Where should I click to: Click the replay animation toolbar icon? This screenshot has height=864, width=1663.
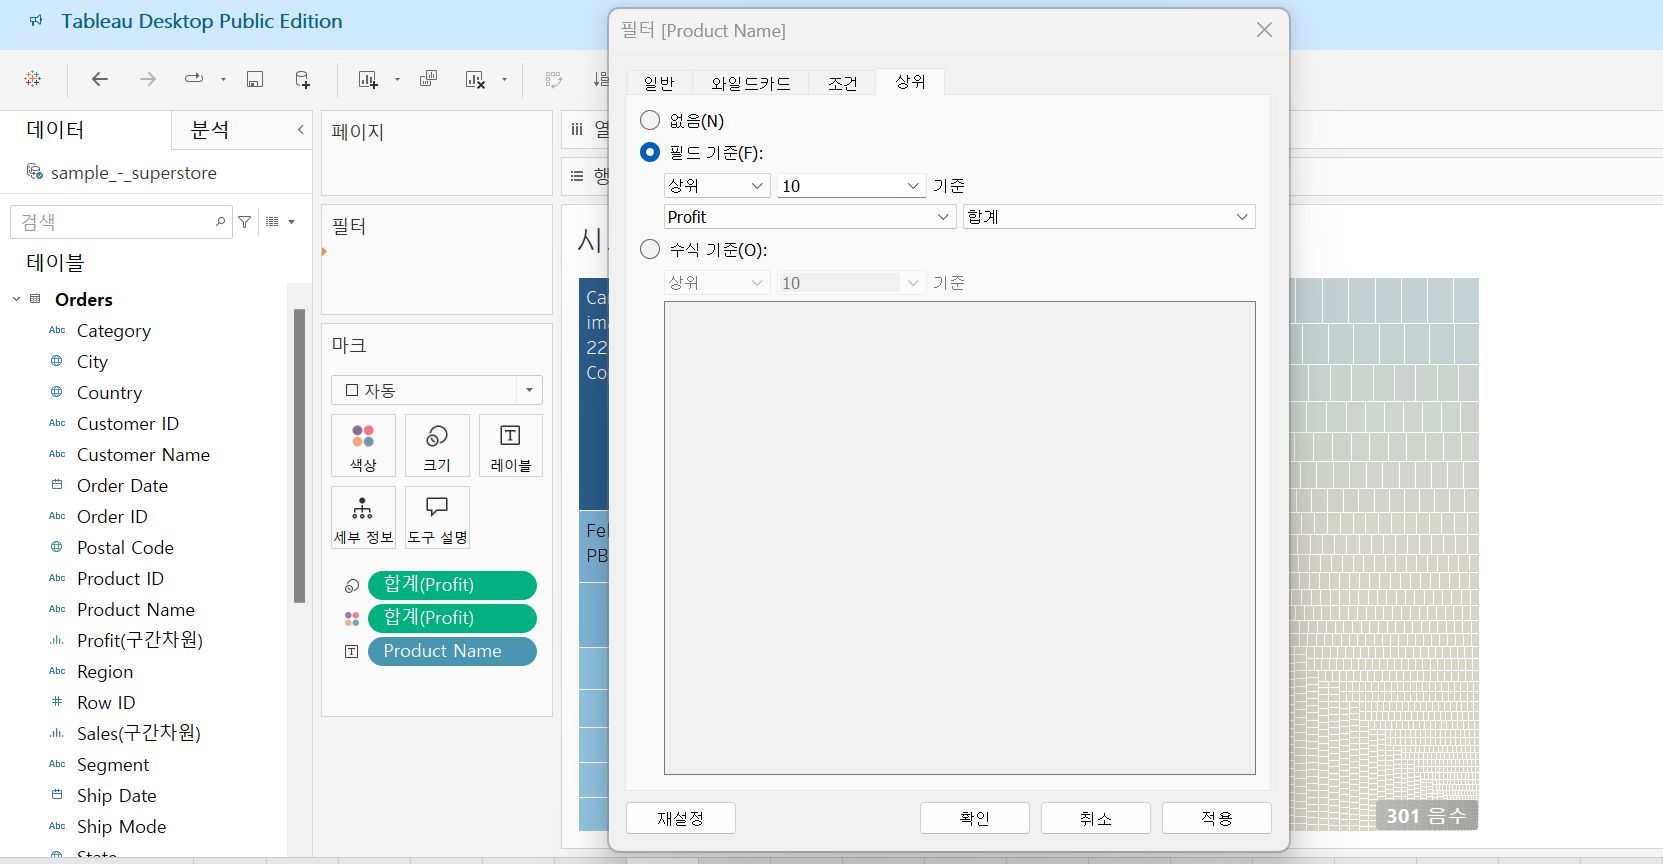[x=194, y=78]
